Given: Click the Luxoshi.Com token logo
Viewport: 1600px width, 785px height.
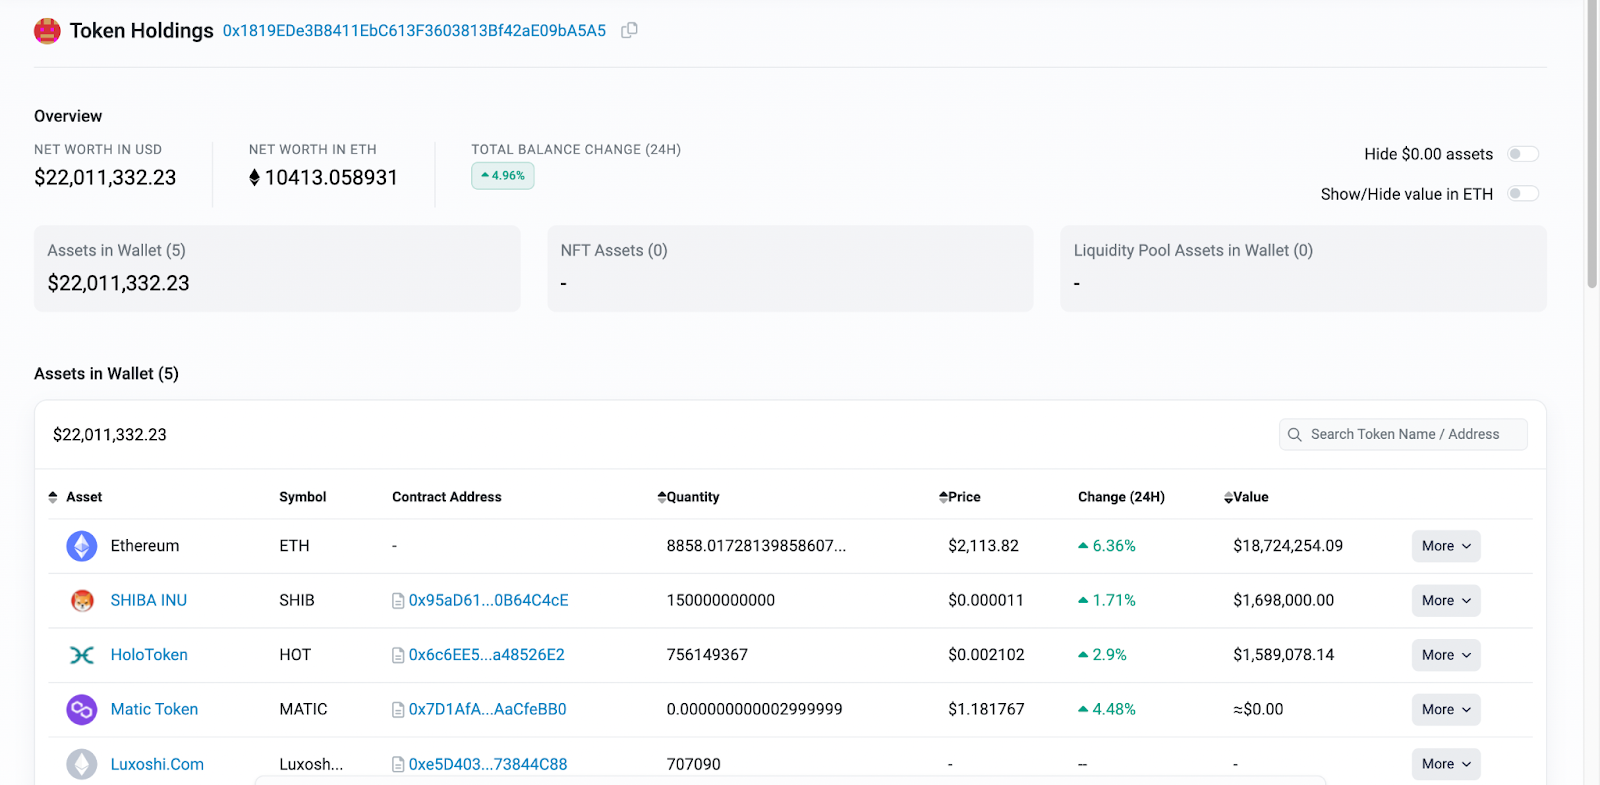Looking at the screenshot, I should pos(82,764).
